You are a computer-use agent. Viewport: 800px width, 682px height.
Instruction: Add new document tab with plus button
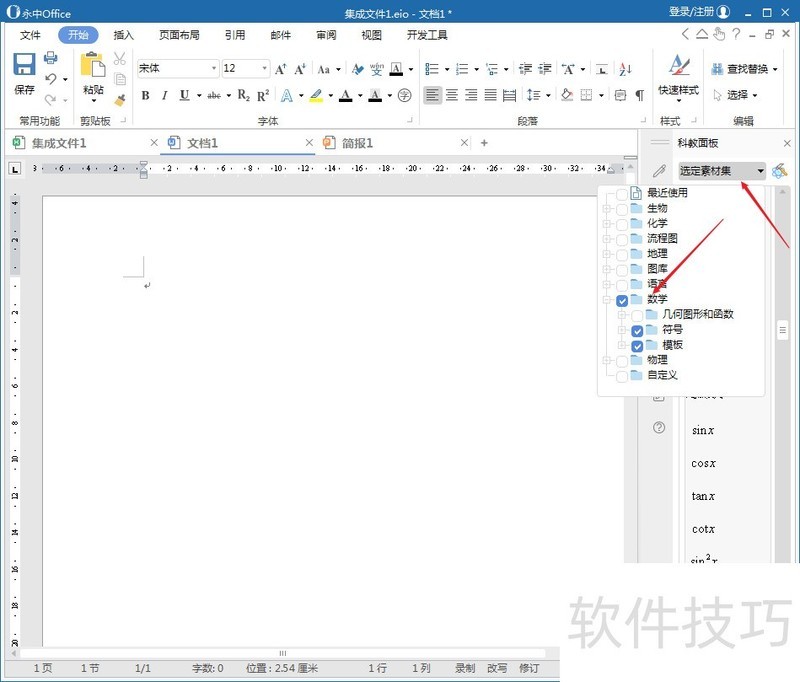484,143
